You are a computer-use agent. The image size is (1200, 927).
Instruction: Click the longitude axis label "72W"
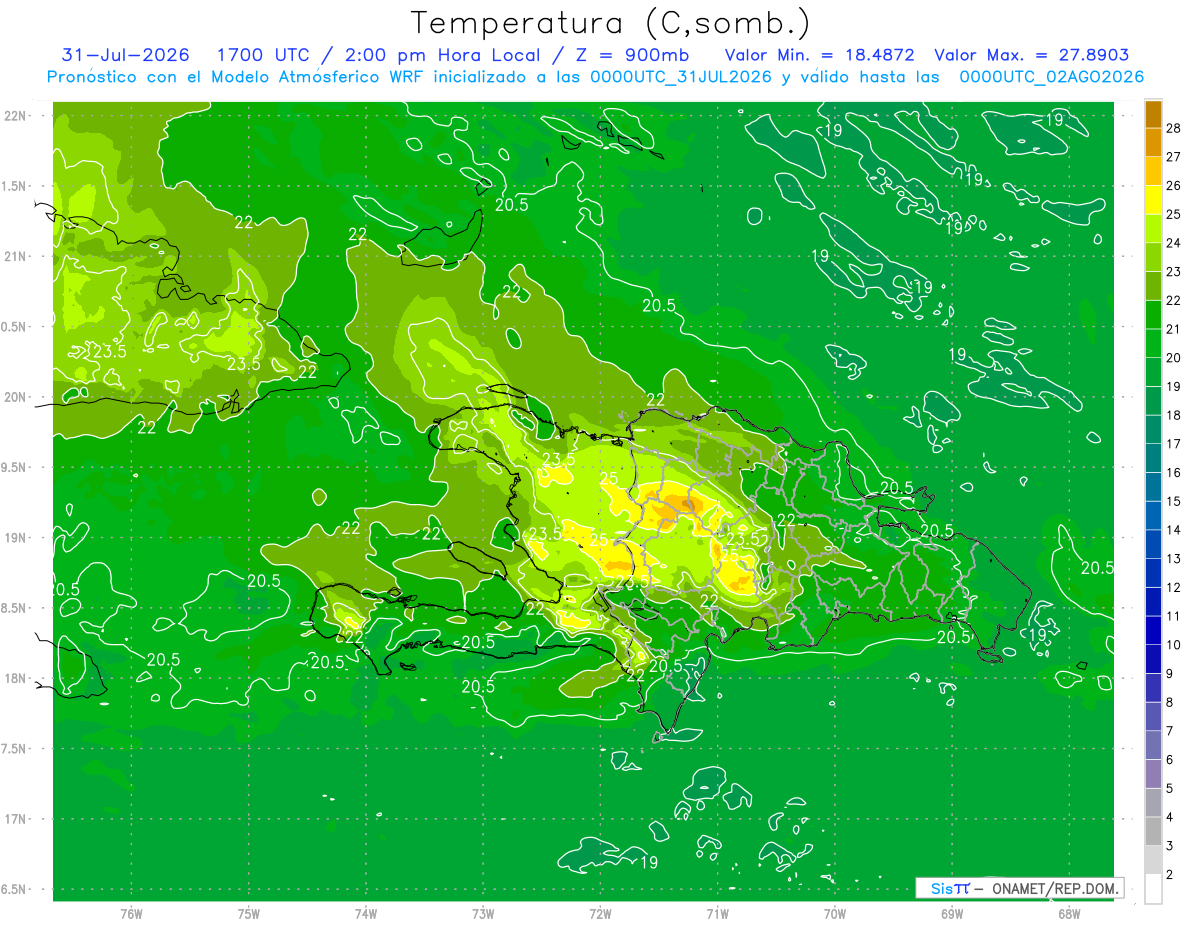pyautogui.click(x=600, y=913)
